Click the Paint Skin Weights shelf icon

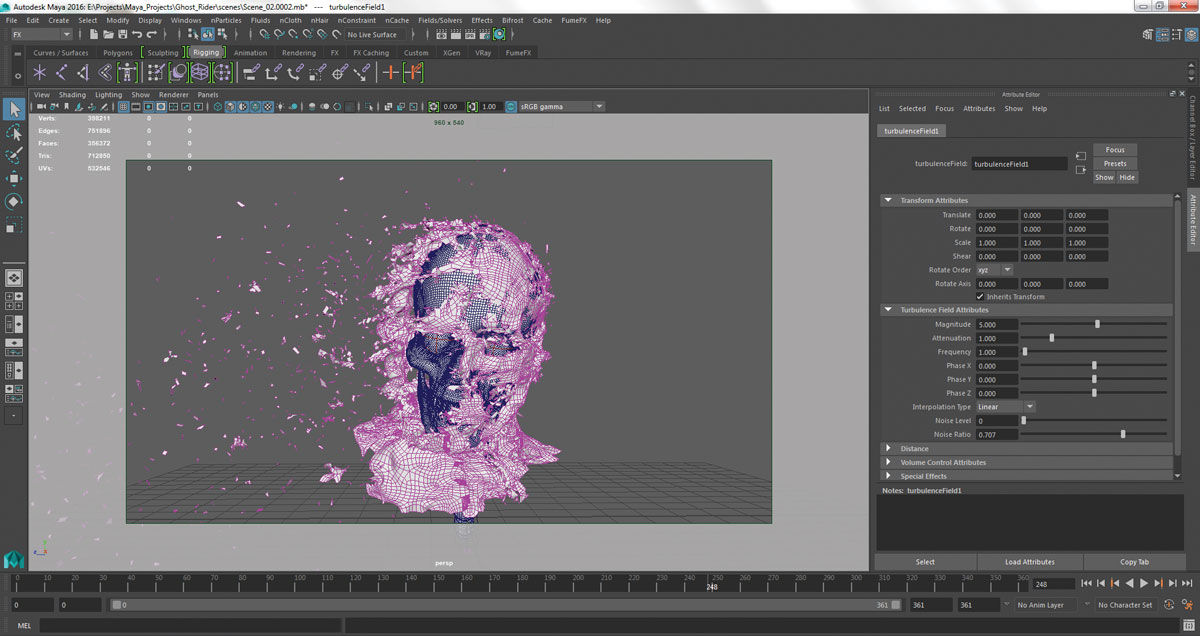coord(156,72)
